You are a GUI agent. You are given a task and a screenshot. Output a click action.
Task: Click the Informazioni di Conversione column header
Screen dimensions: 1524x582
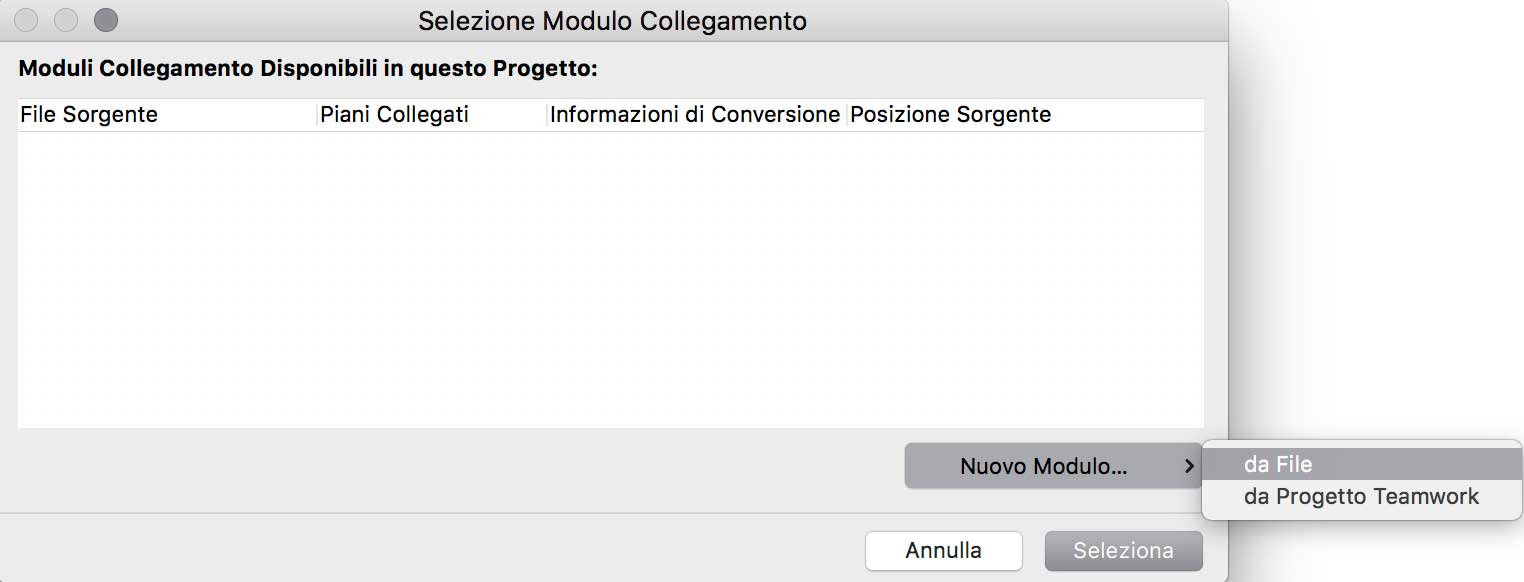pos(694,115)
